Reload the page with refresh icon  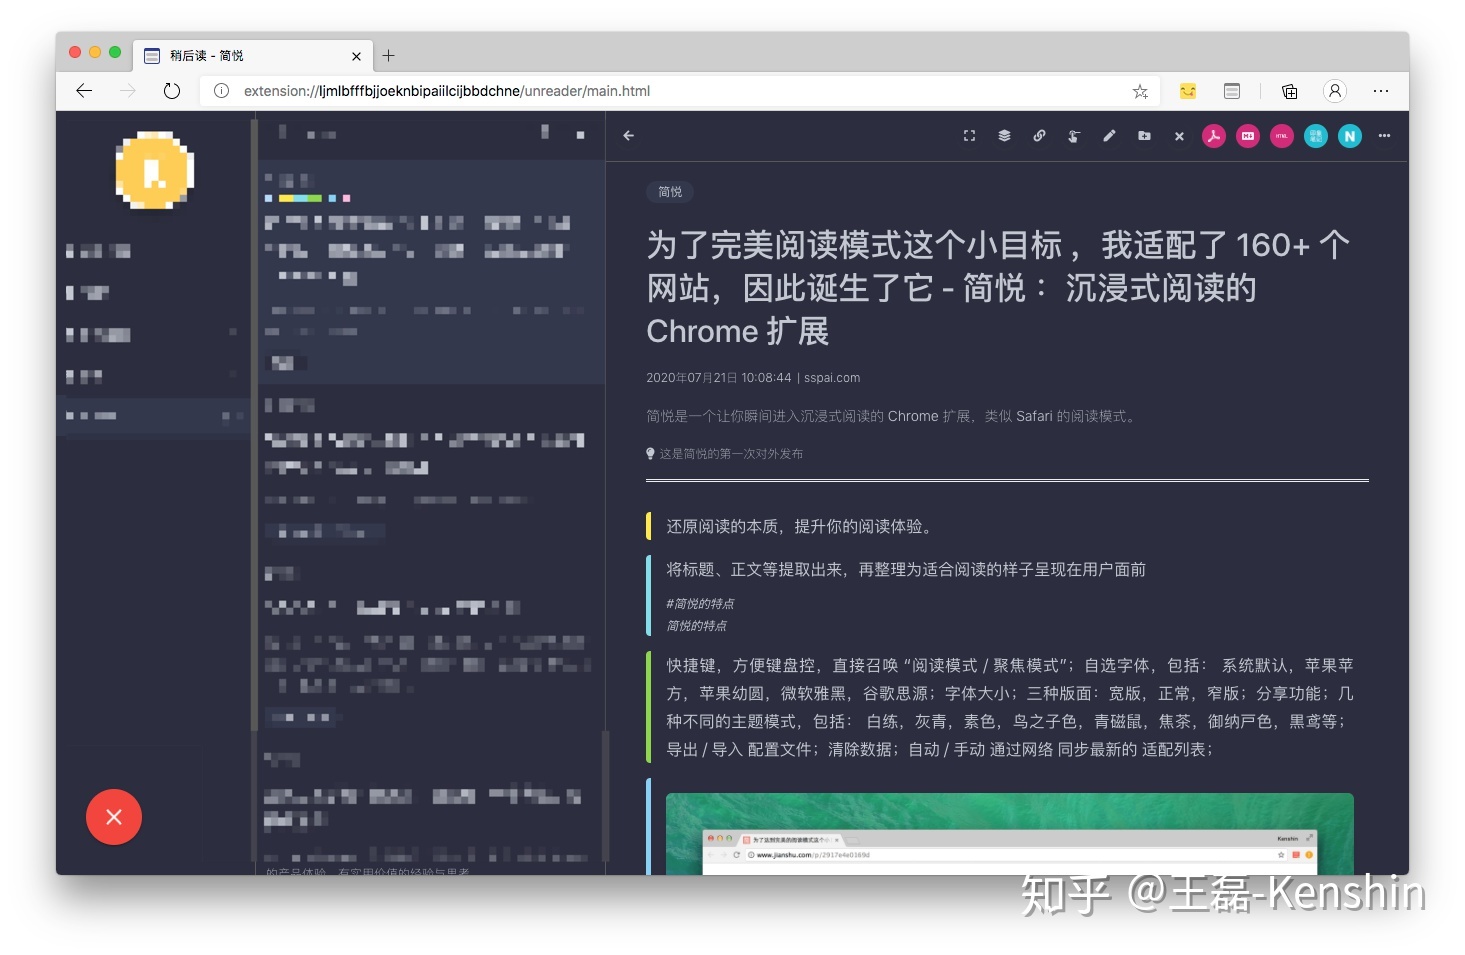(172, 91)
